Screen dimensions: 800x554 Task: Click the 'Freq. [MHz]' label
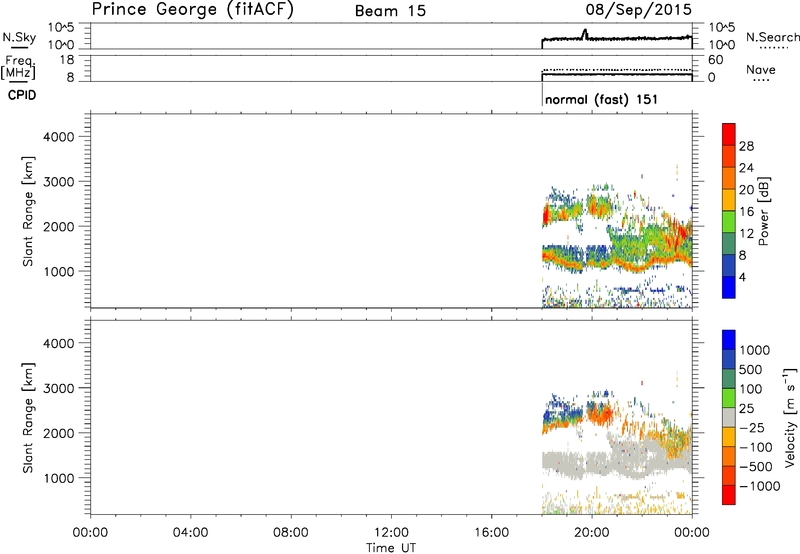(x=19, y=68)
